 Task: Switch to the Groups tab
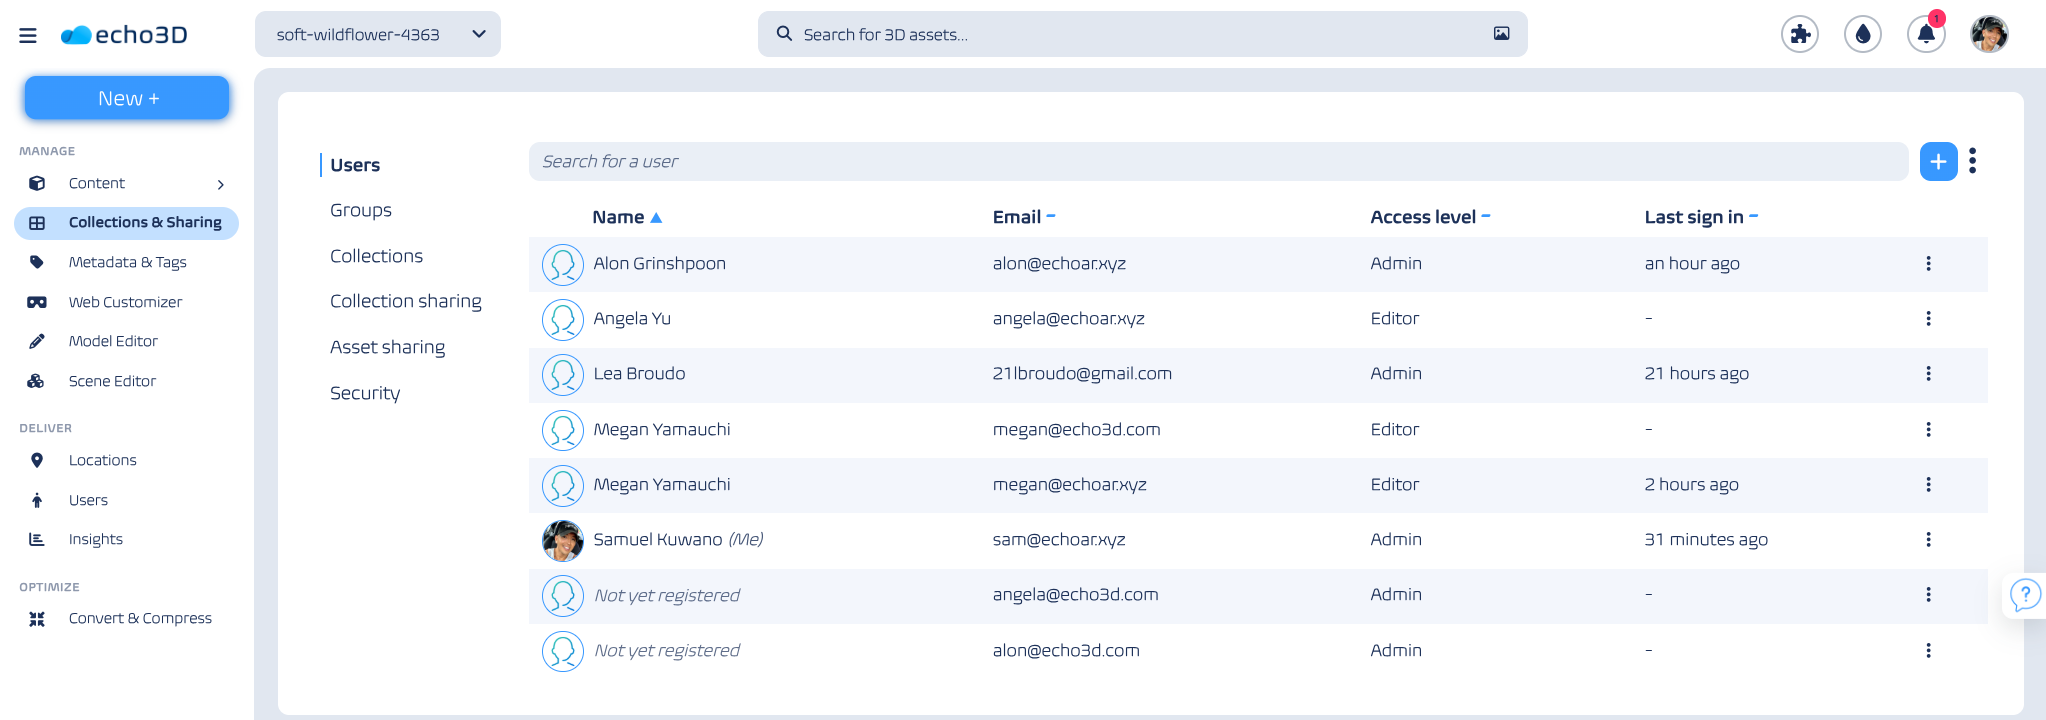click(x=361, y=210)
